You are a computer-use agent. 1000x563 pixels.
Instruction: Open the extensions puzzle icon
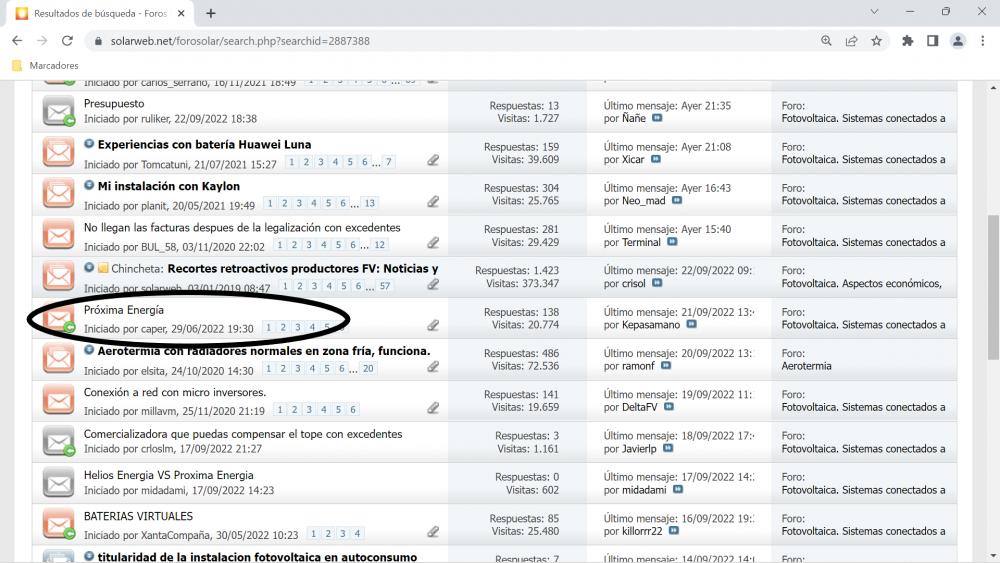point(907,41)
